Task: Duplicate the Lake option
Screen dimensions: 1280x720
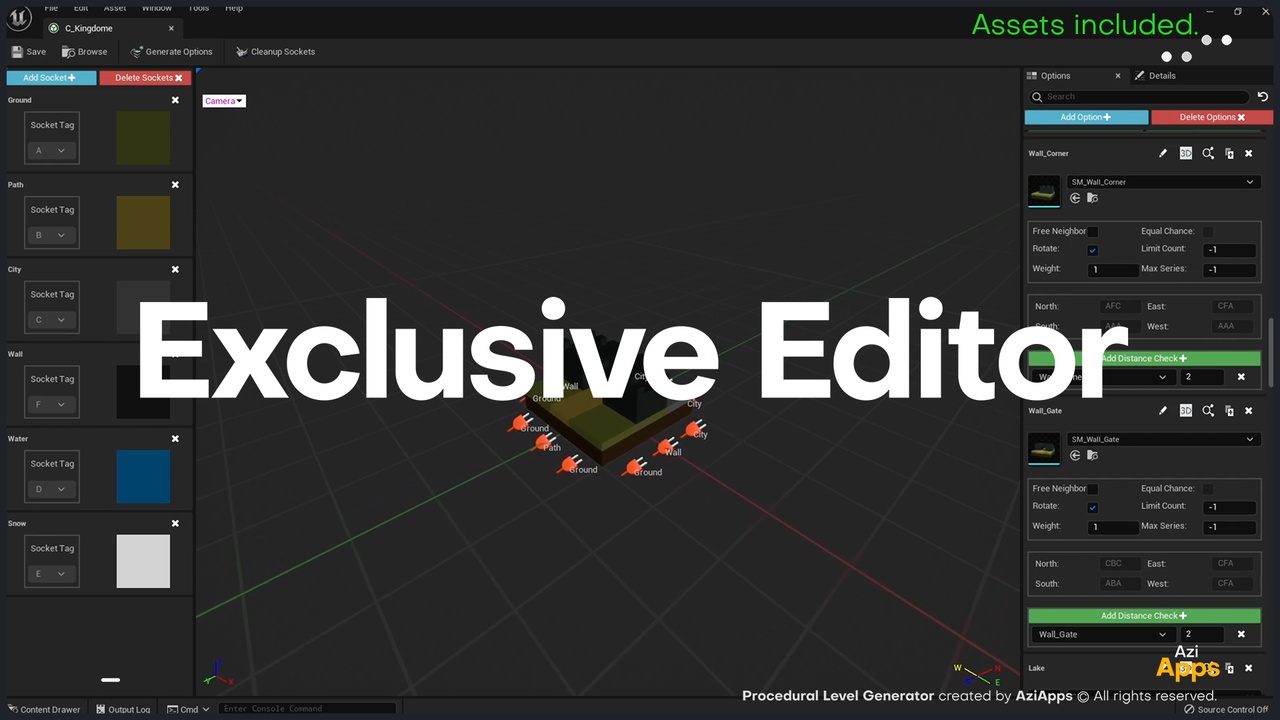Action: [1229, 668]
